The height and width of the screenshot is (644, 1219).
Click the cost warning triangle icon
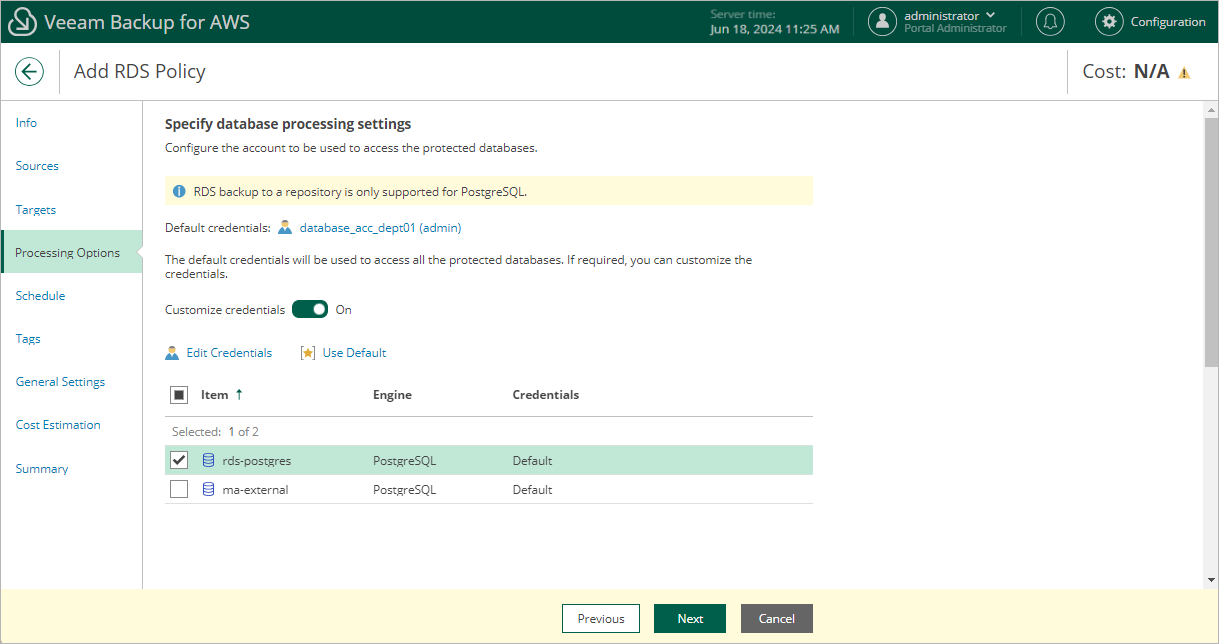(1184, 73)
